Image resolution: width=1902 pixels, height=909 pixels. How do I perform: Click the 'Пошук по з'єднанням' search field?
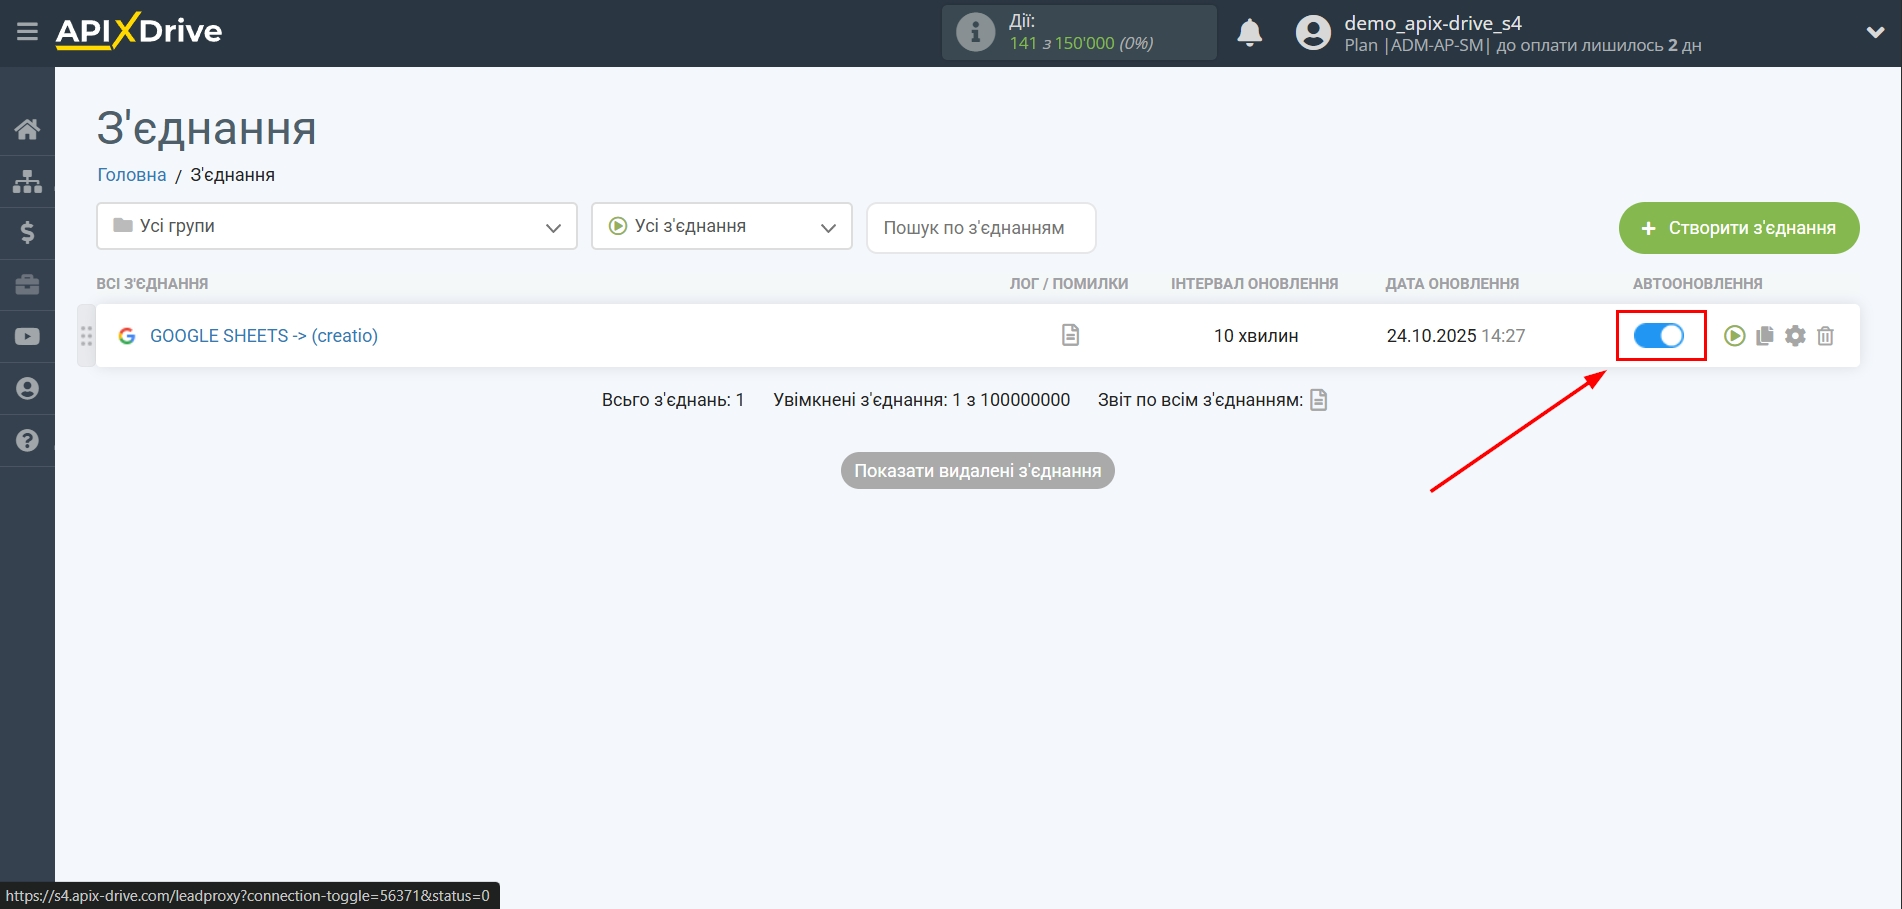[x=980, y=228]
